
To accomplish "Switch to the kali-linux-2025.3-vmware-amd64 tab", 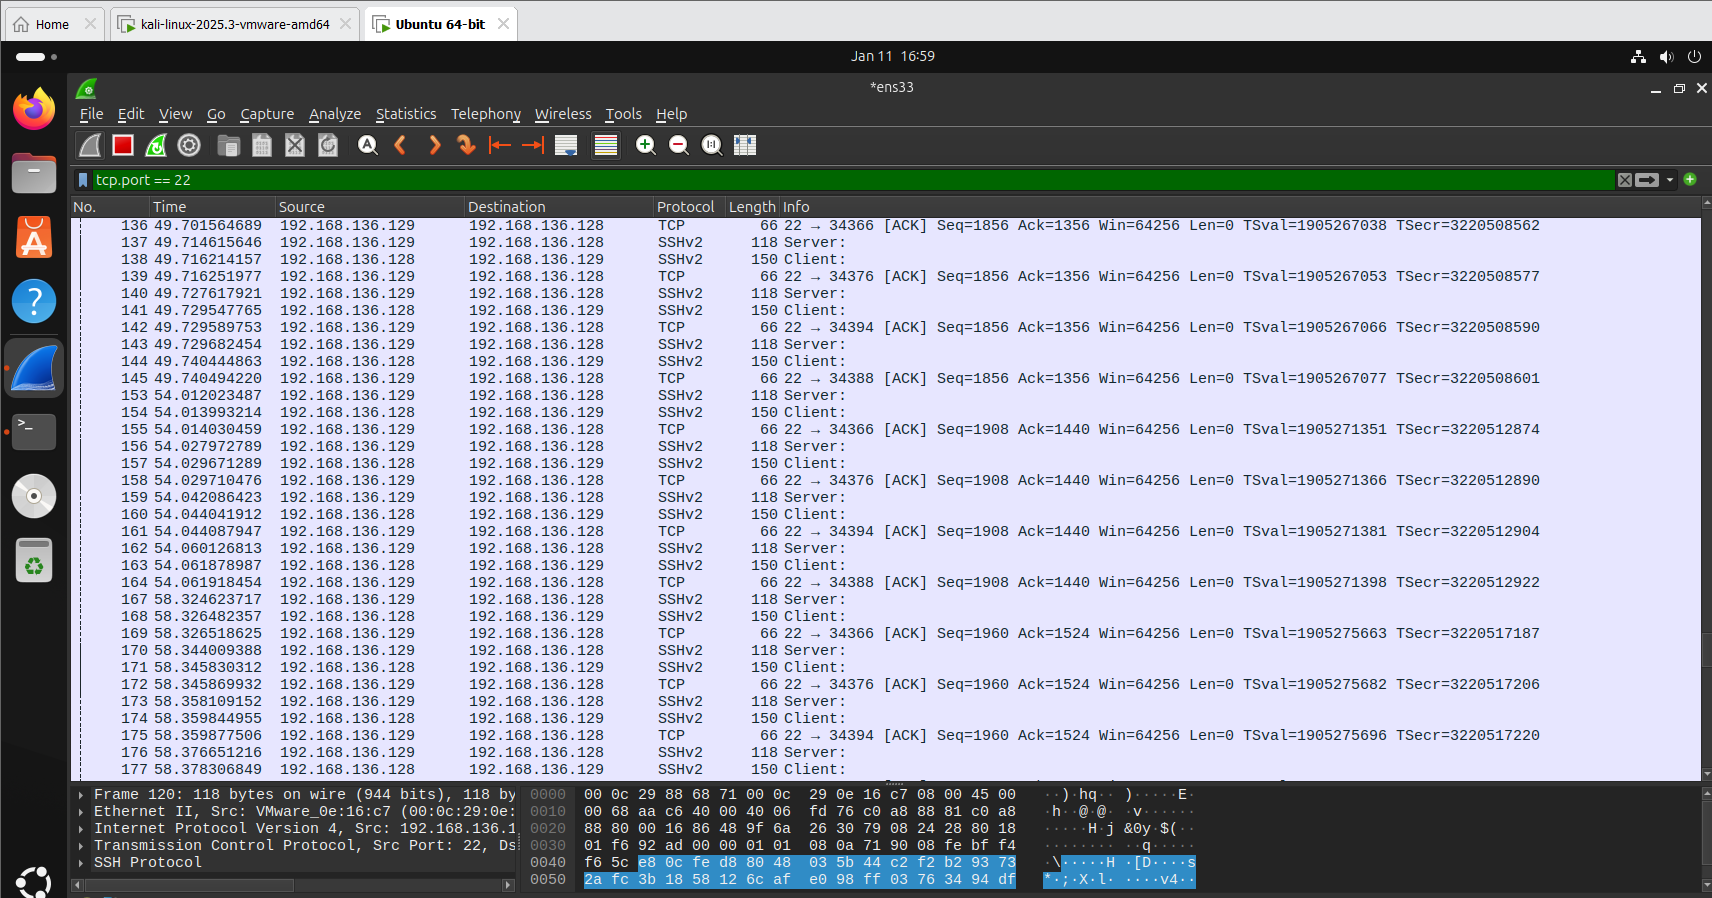I will (x=234, y=24).
